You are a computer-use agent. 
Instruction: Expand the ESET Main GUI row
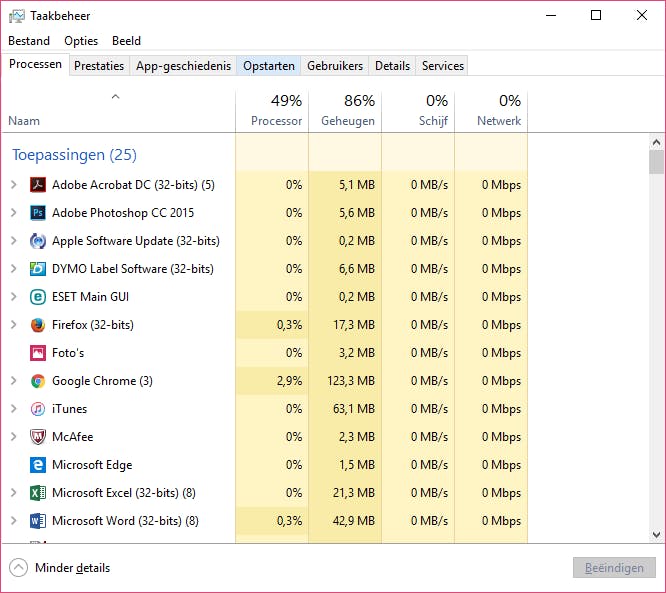click(x=14, y=297)
